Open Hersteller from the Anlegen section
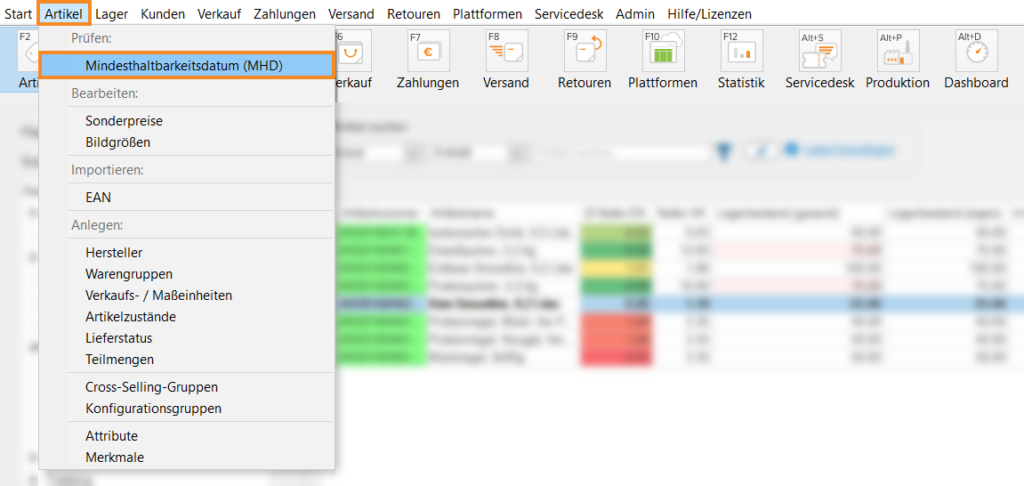Viewport: 1024px width, 486px height. point(114,253)
